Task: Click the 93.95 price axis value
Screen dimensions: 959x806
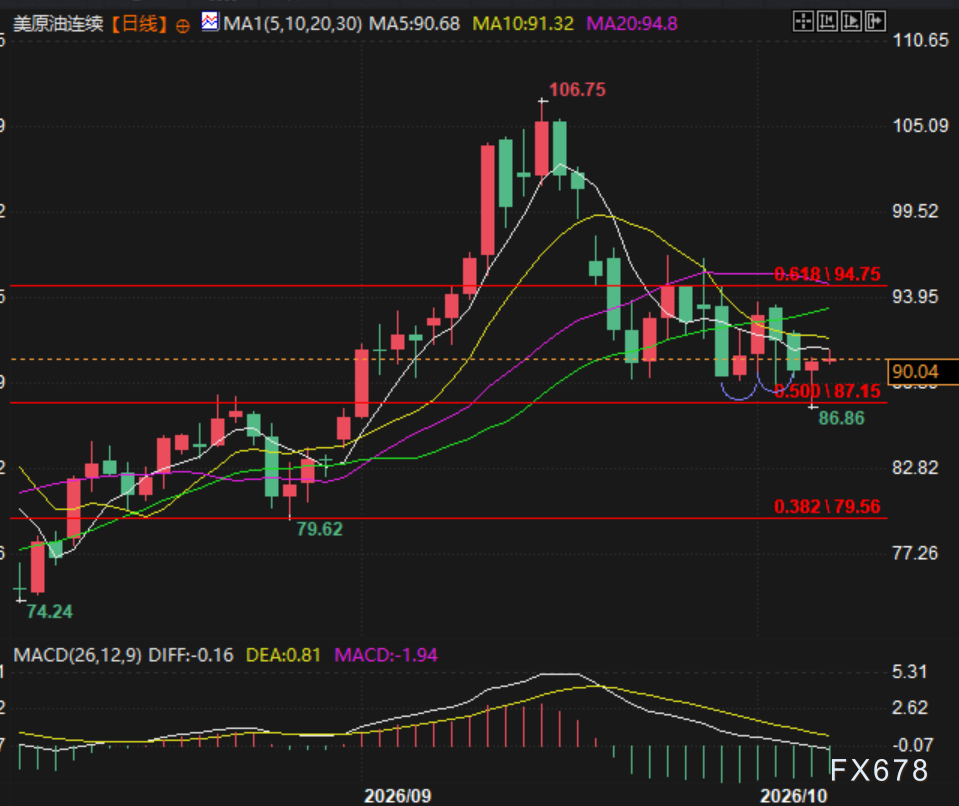Action: pos(915,297)
